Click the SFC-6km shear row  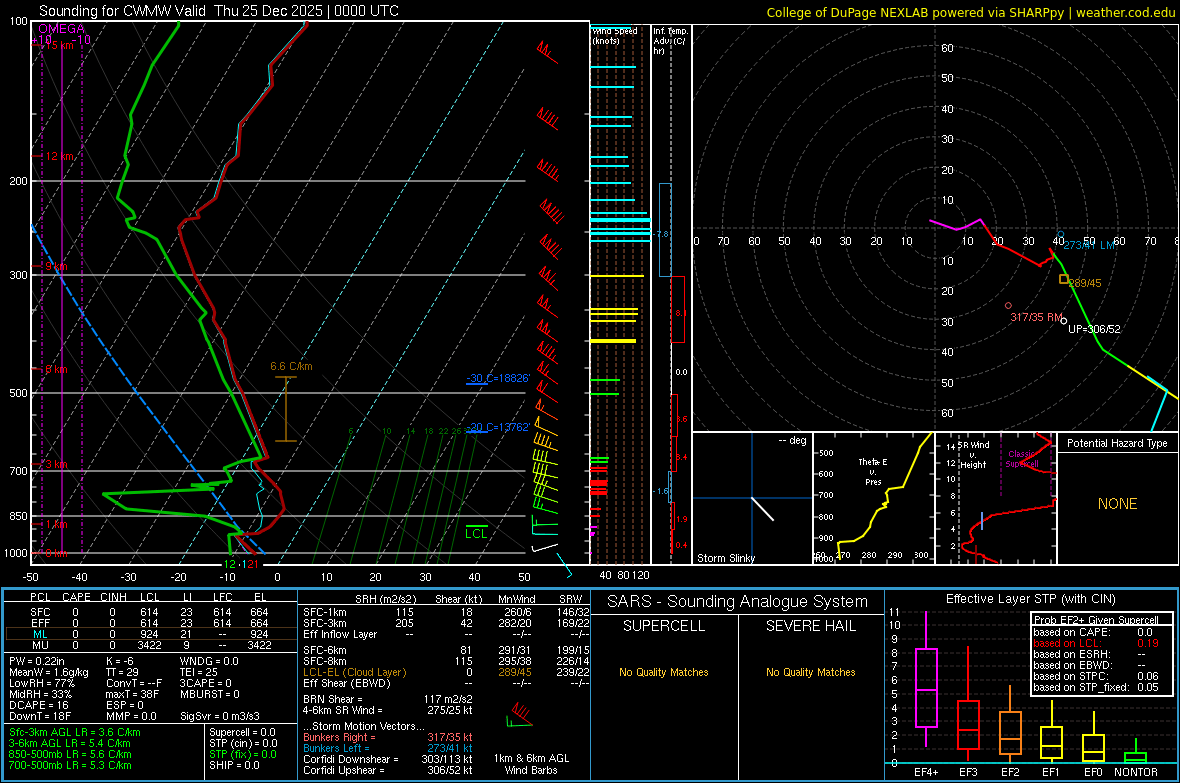[x=446, y=650]
